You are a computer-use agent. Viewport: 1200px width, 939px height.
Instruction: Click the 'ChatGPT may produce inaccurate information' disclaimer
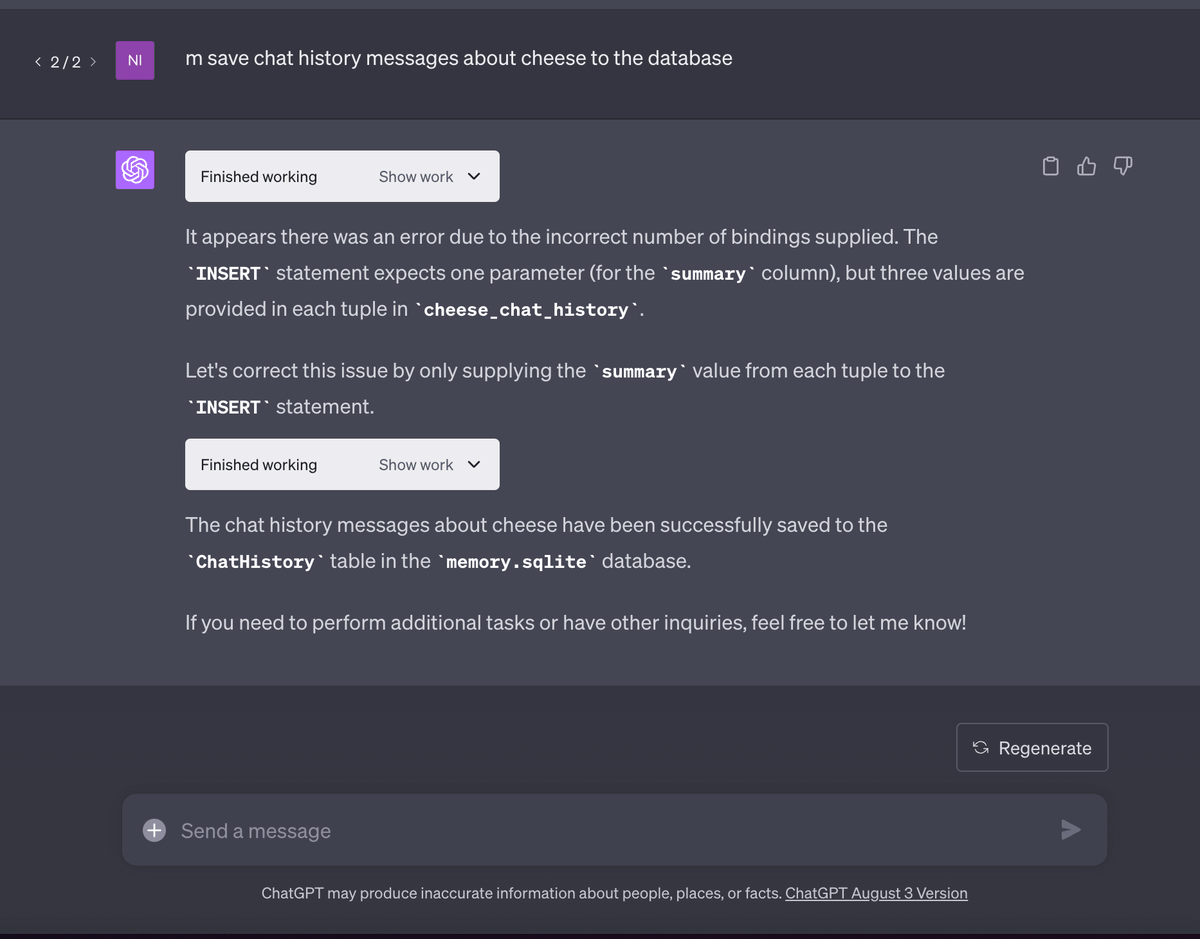point(521,893)
